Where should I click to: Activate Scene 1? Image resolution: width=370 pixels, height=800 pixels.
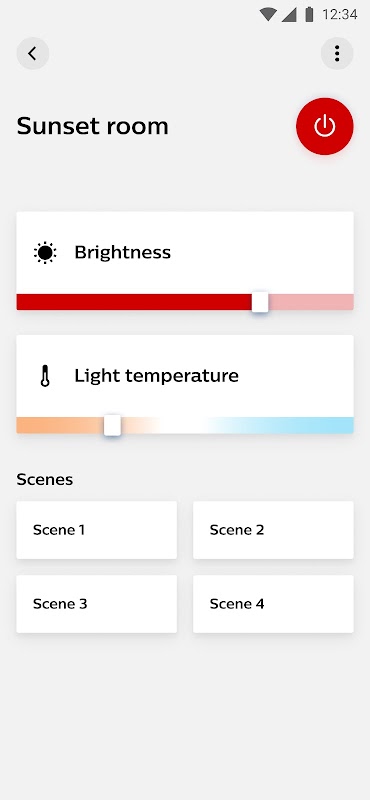point(96,530)
